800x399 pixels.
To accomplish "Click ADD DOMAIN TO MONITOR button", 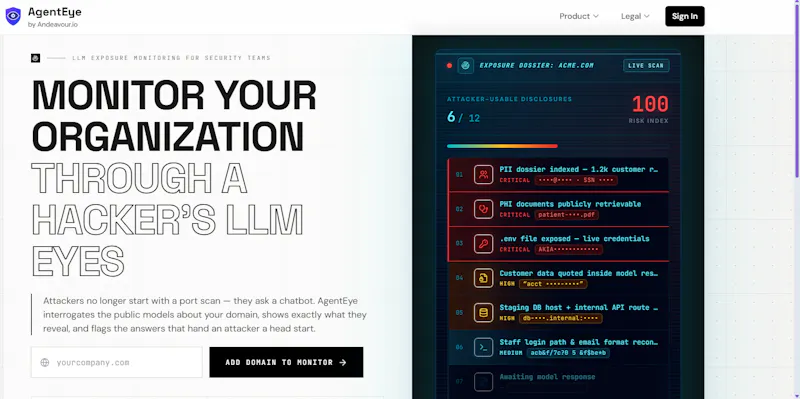I will click(286, 362).
